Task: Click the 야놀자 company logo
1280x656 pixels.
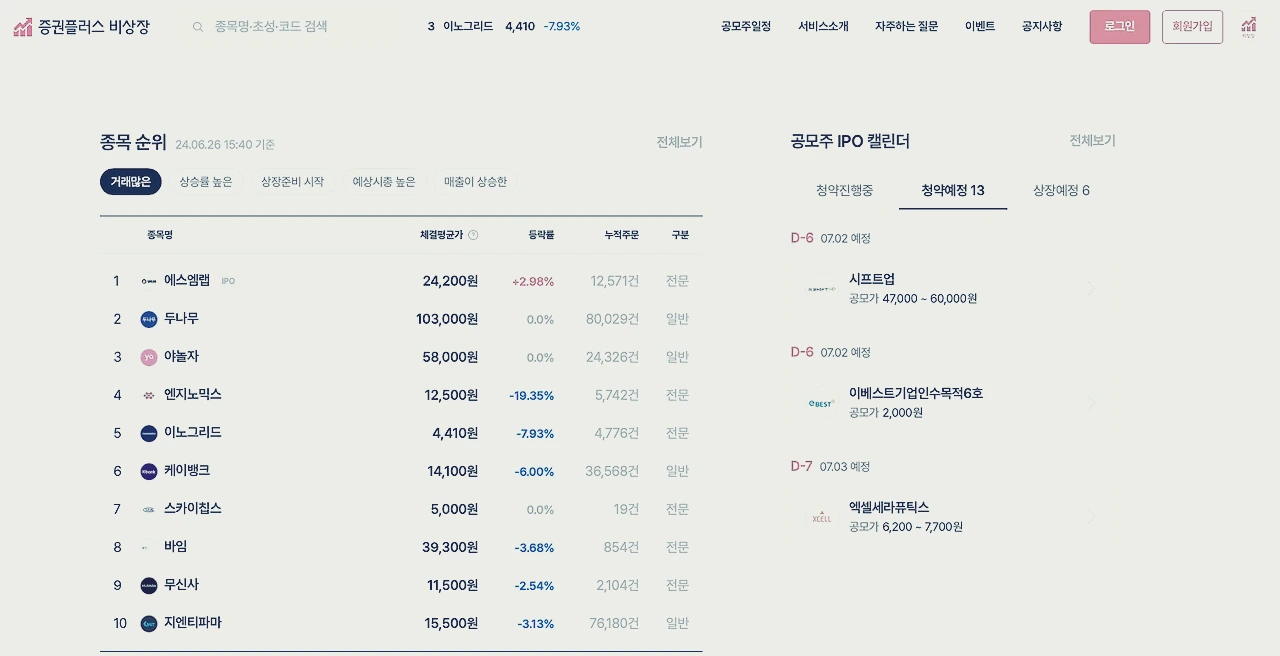Action: pos(149,357)
